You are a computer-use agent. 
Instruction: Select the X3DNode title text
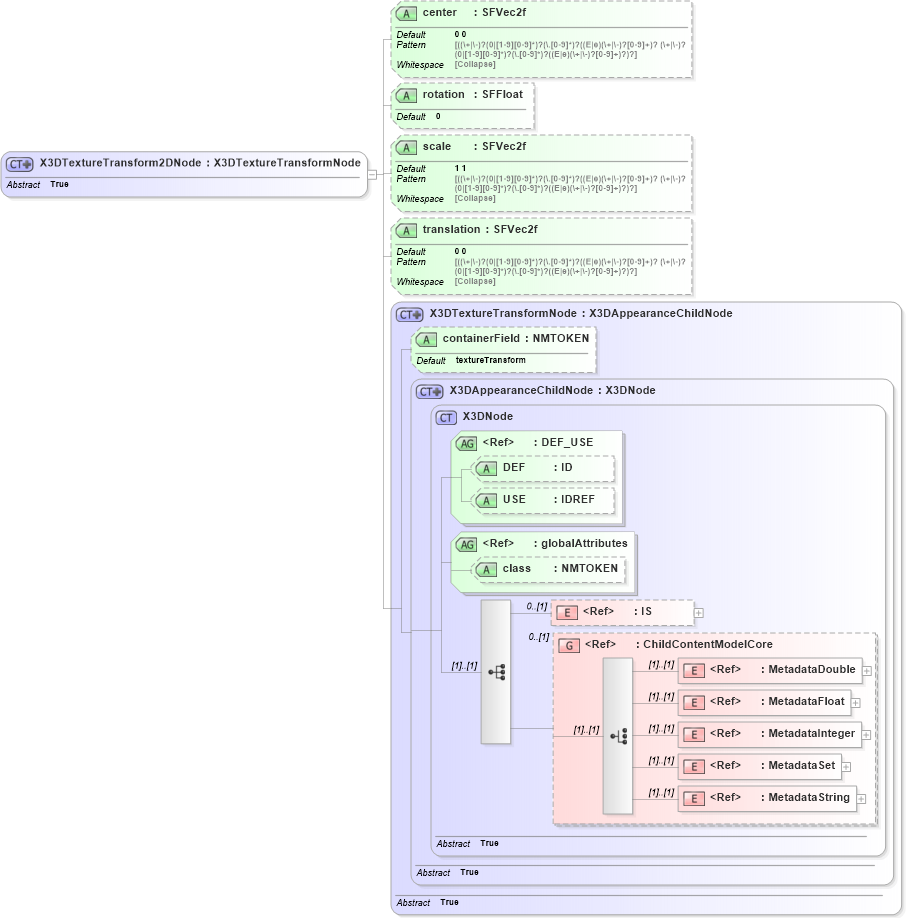tap(488, 416)
